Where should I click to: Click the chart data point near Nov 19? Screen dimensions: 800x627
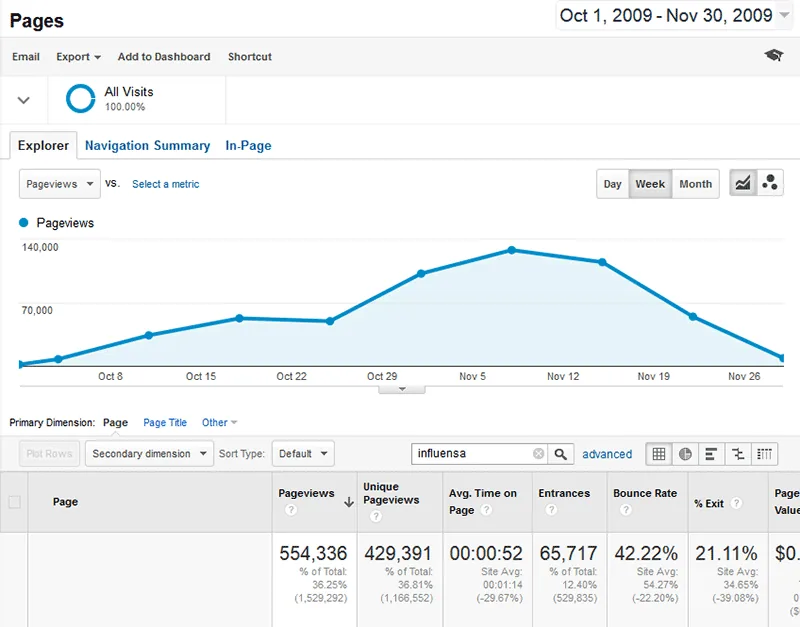pyautogui.click(x=693, y=316)
